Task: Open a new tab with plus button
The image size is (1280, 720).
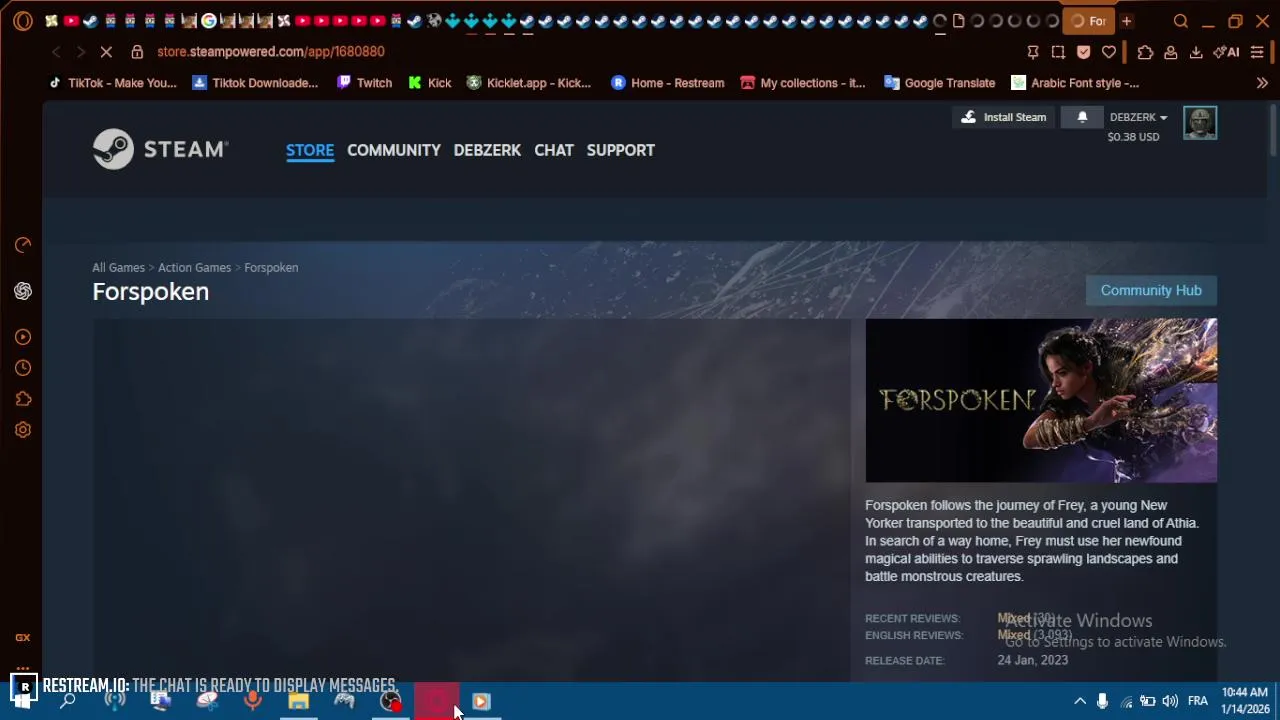Action: [x=1126, y=21]
